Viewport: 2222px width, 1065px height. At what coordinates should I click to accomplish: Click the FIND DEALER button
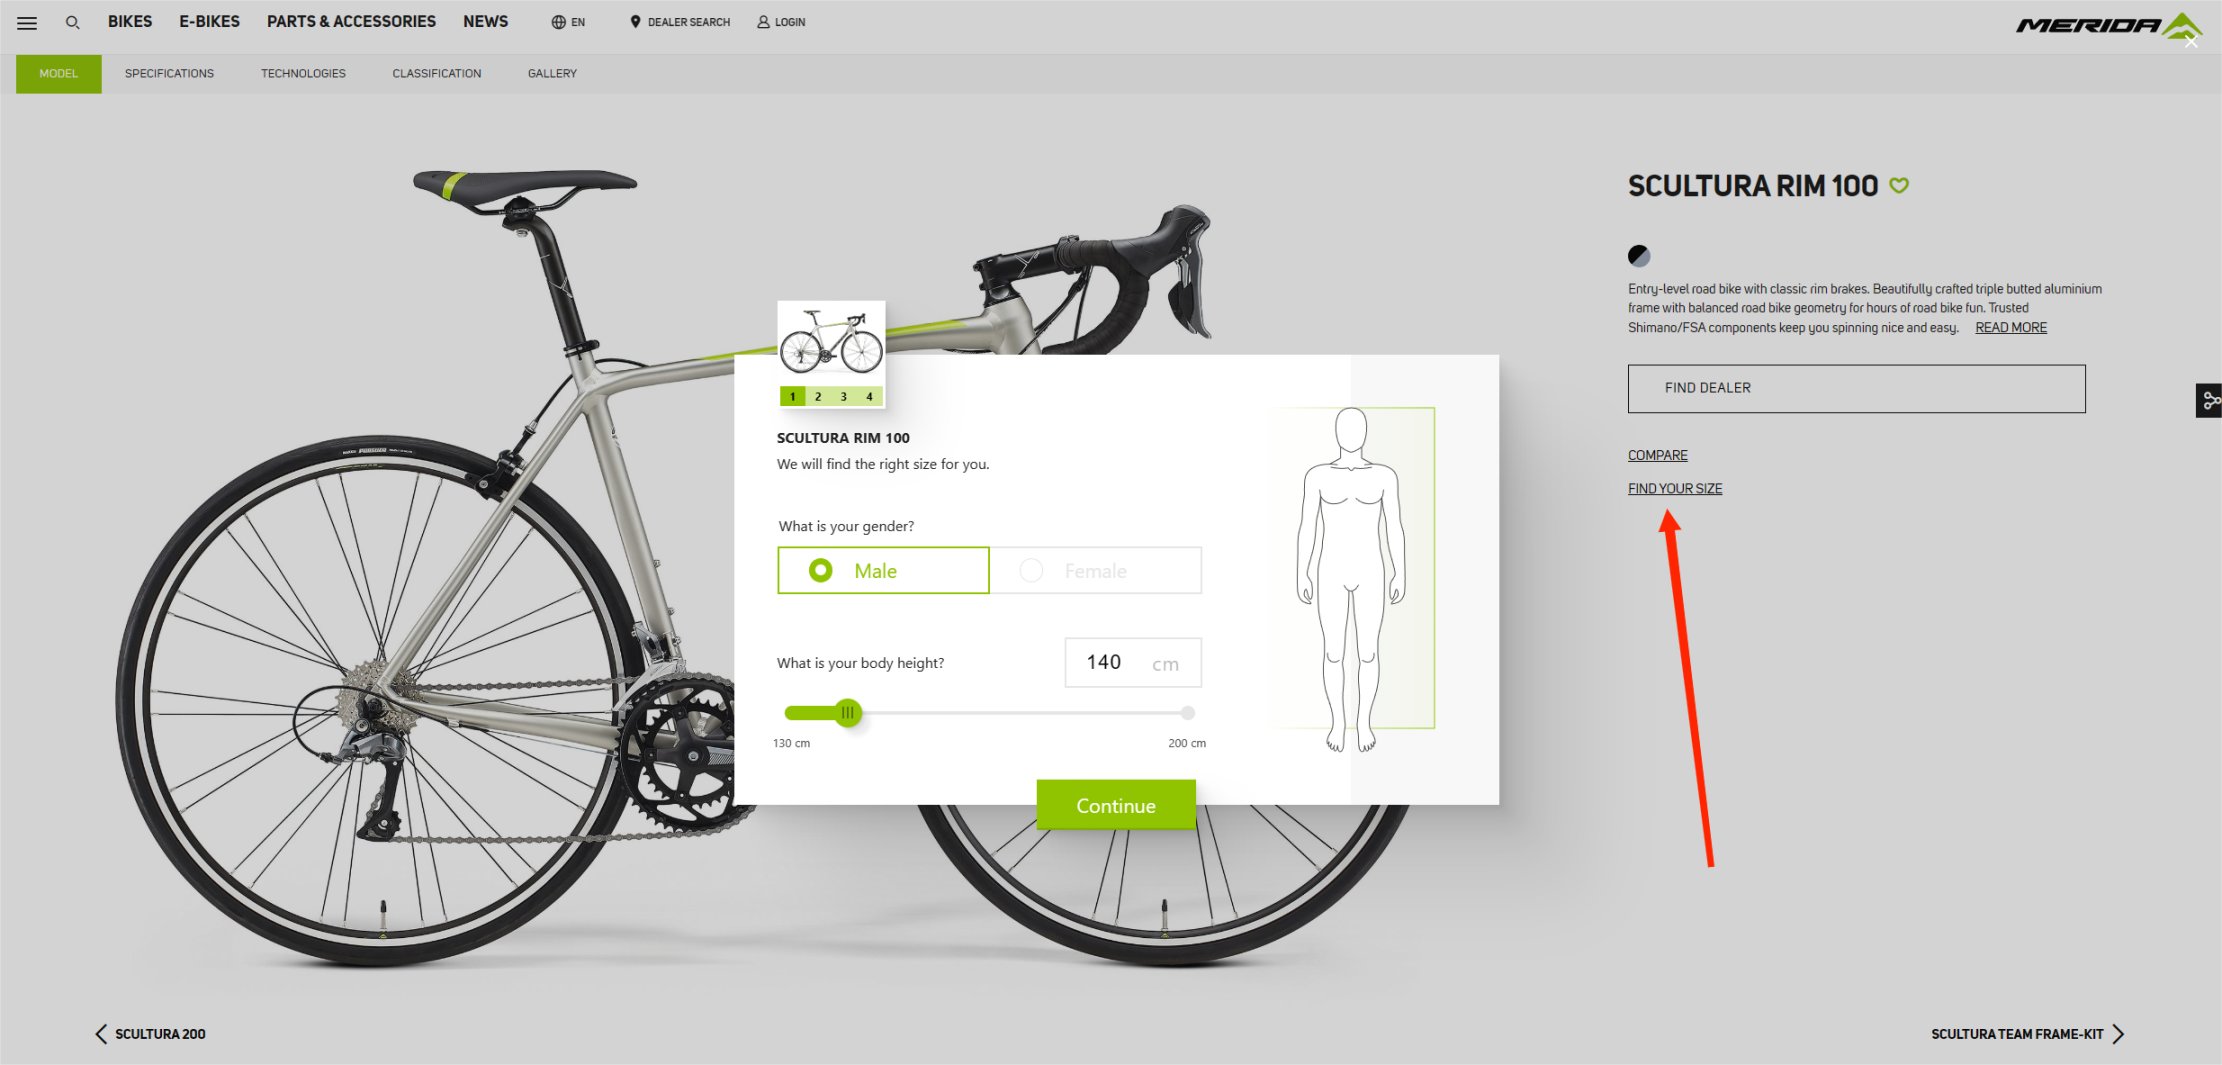coord(1856,388)
